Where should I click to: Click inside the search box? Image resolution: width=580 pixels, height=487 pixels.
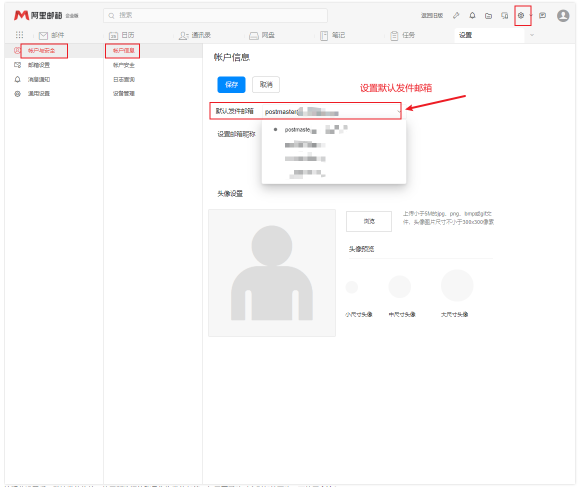pyautogui.click(x=215, y=16)
